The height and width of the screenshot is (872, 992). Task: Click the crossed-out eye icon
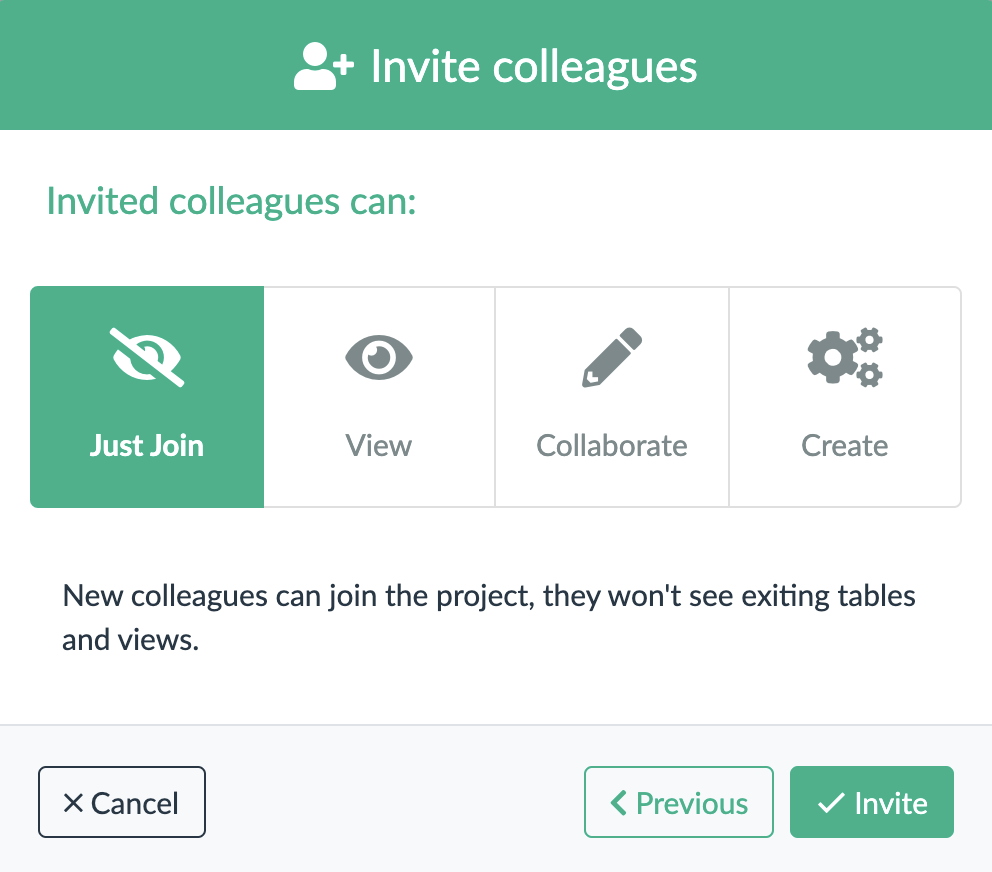(x=147, y=358)
